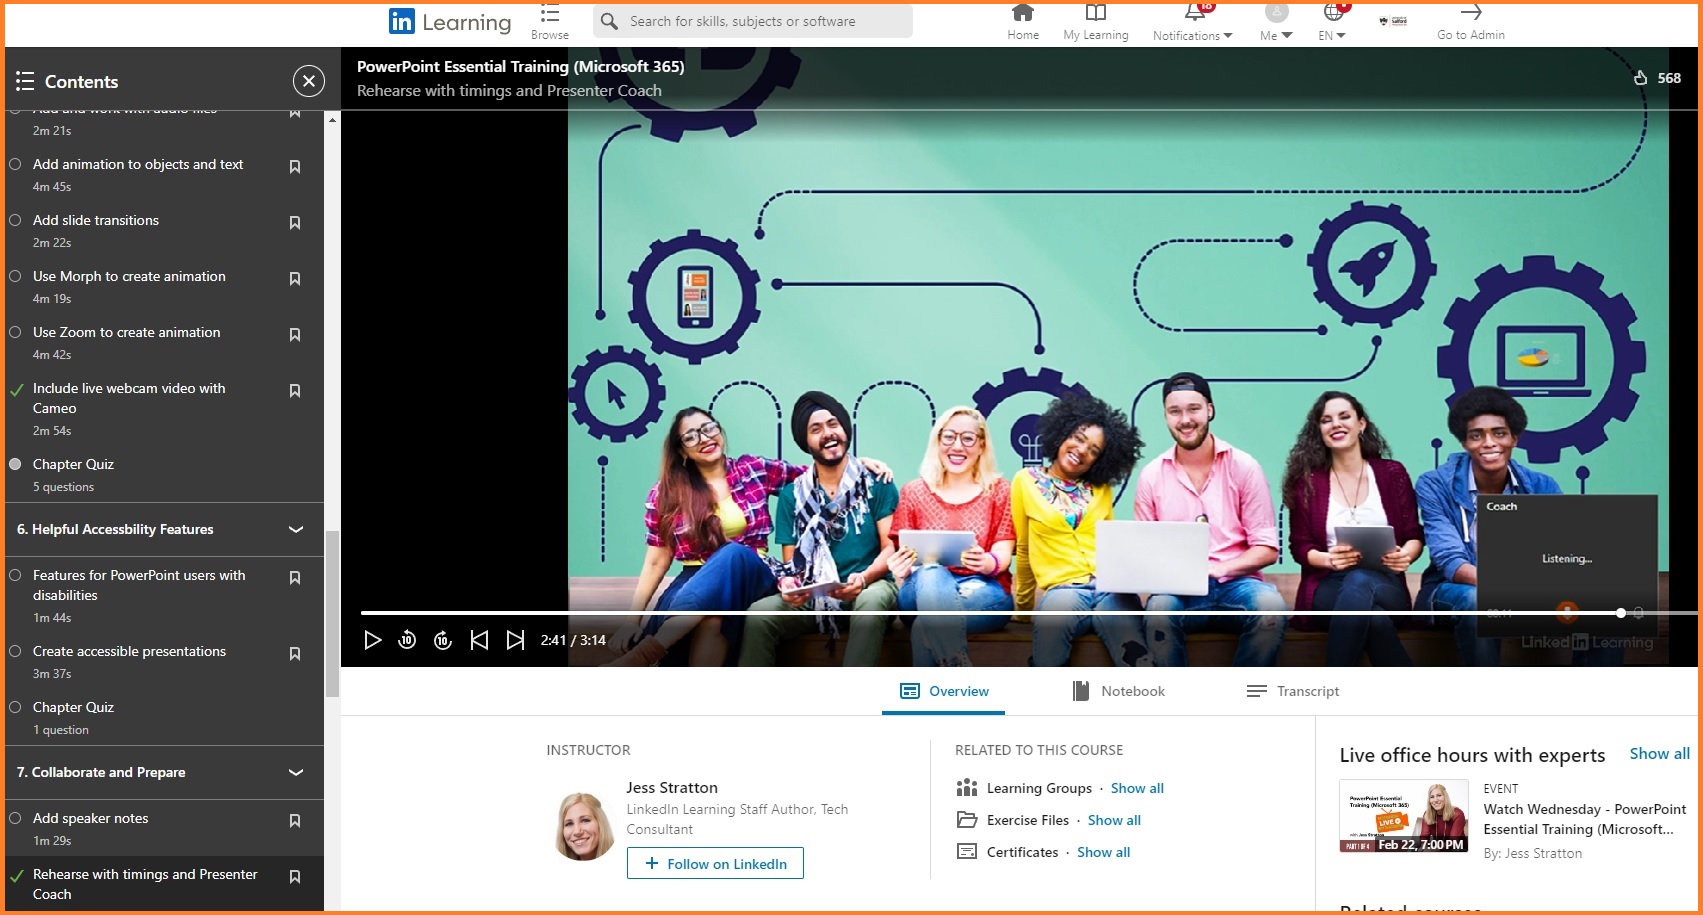
Task: Open the Transcript tab
Action: click(1293, 691)
